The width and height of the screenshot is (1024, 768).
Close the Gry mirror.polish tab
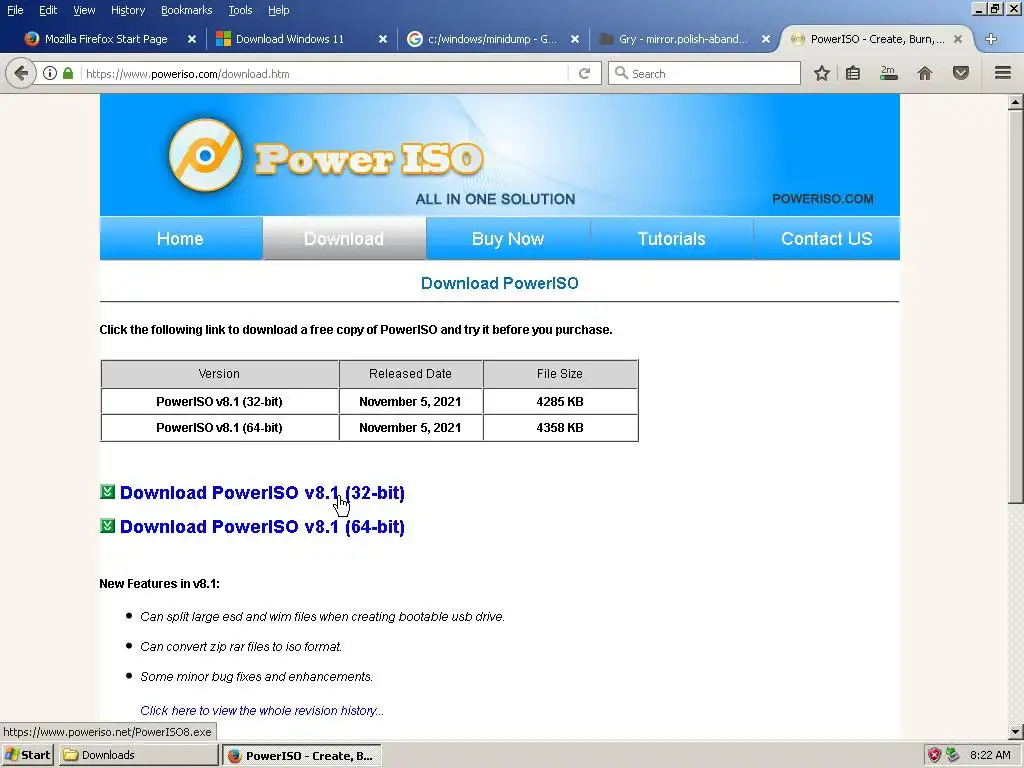766,39
